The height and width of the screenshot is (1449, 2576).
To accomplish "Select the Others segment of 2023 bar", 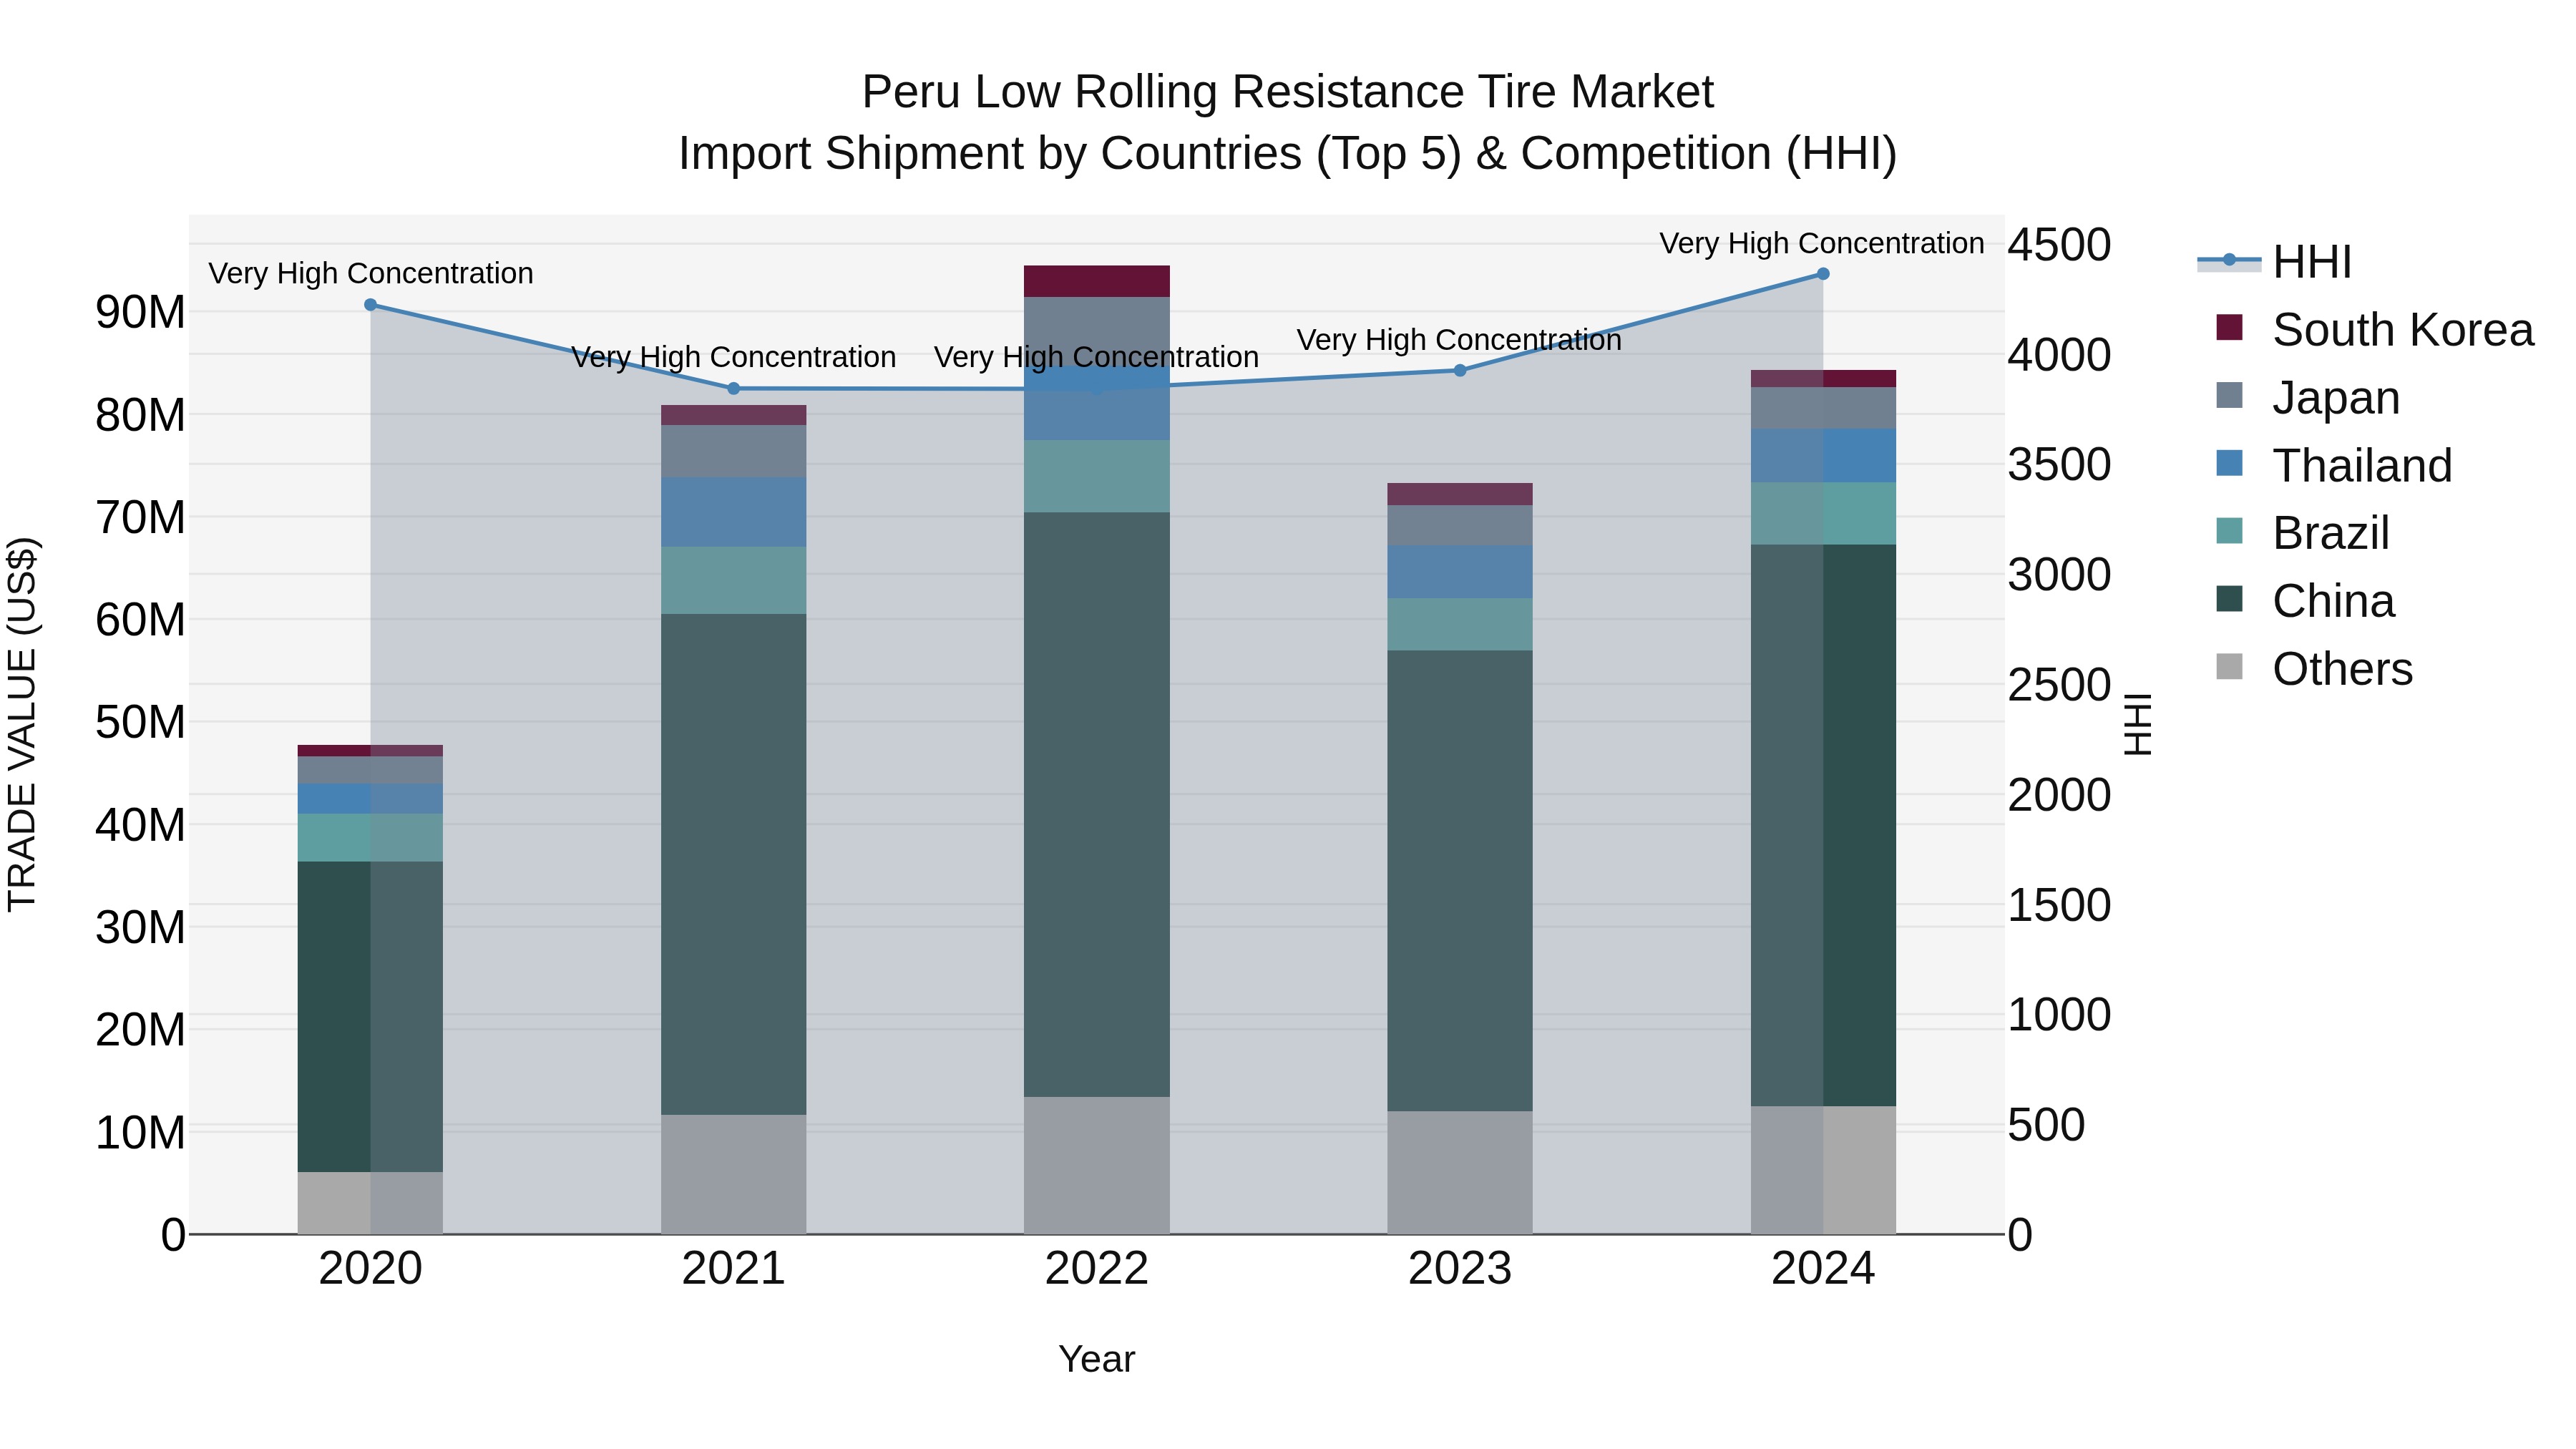I will coord(1460,1172).
